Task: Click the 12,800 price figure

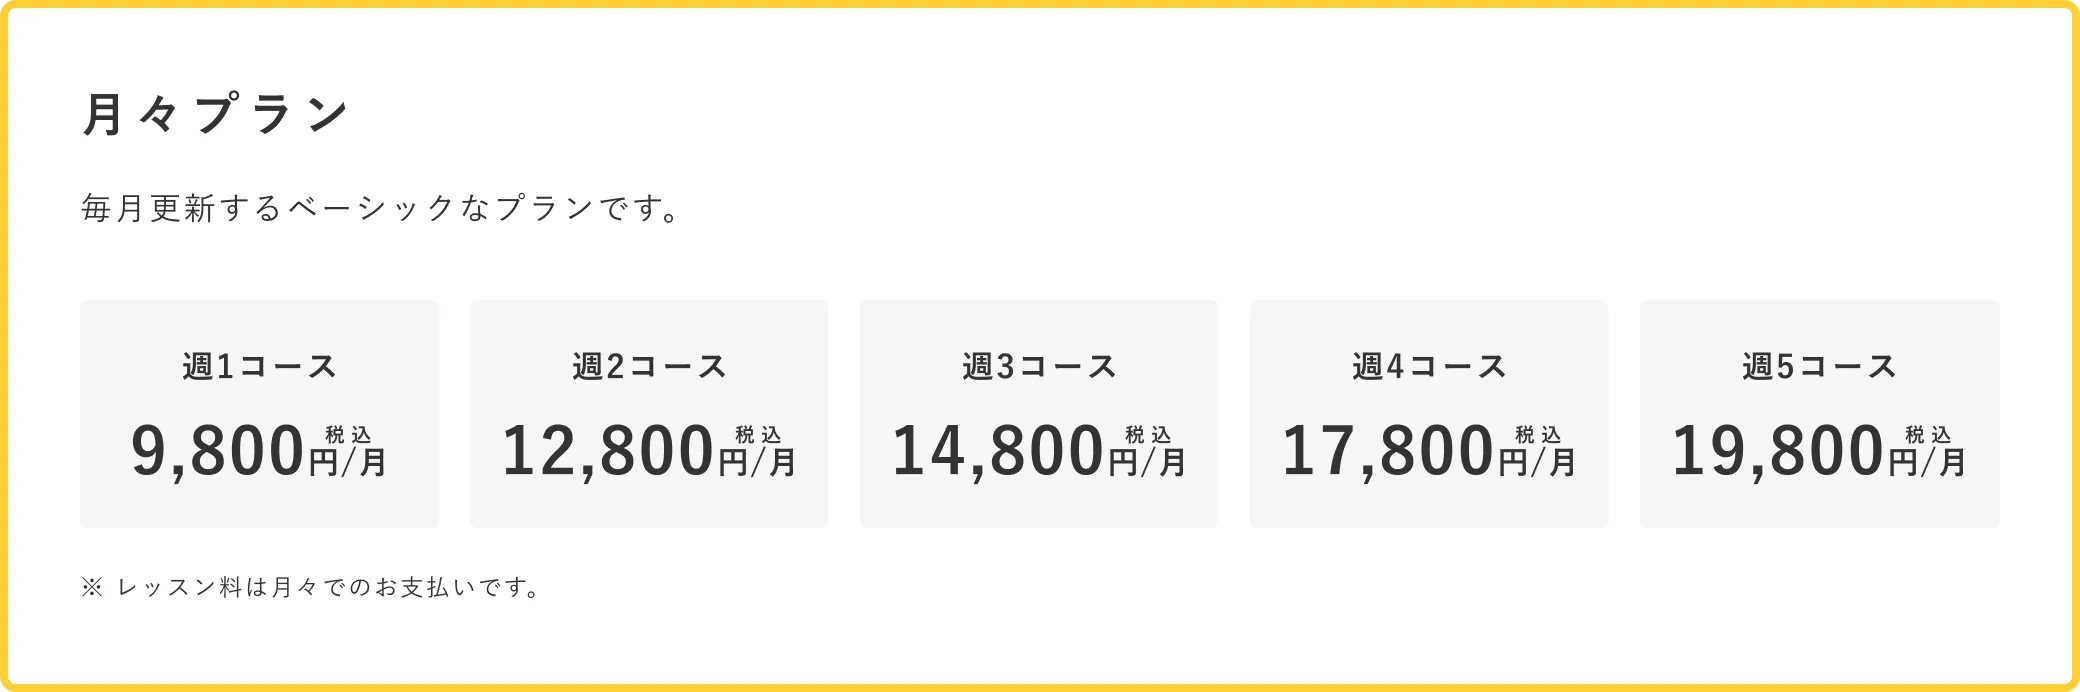Action: click(x=608, y=451)
